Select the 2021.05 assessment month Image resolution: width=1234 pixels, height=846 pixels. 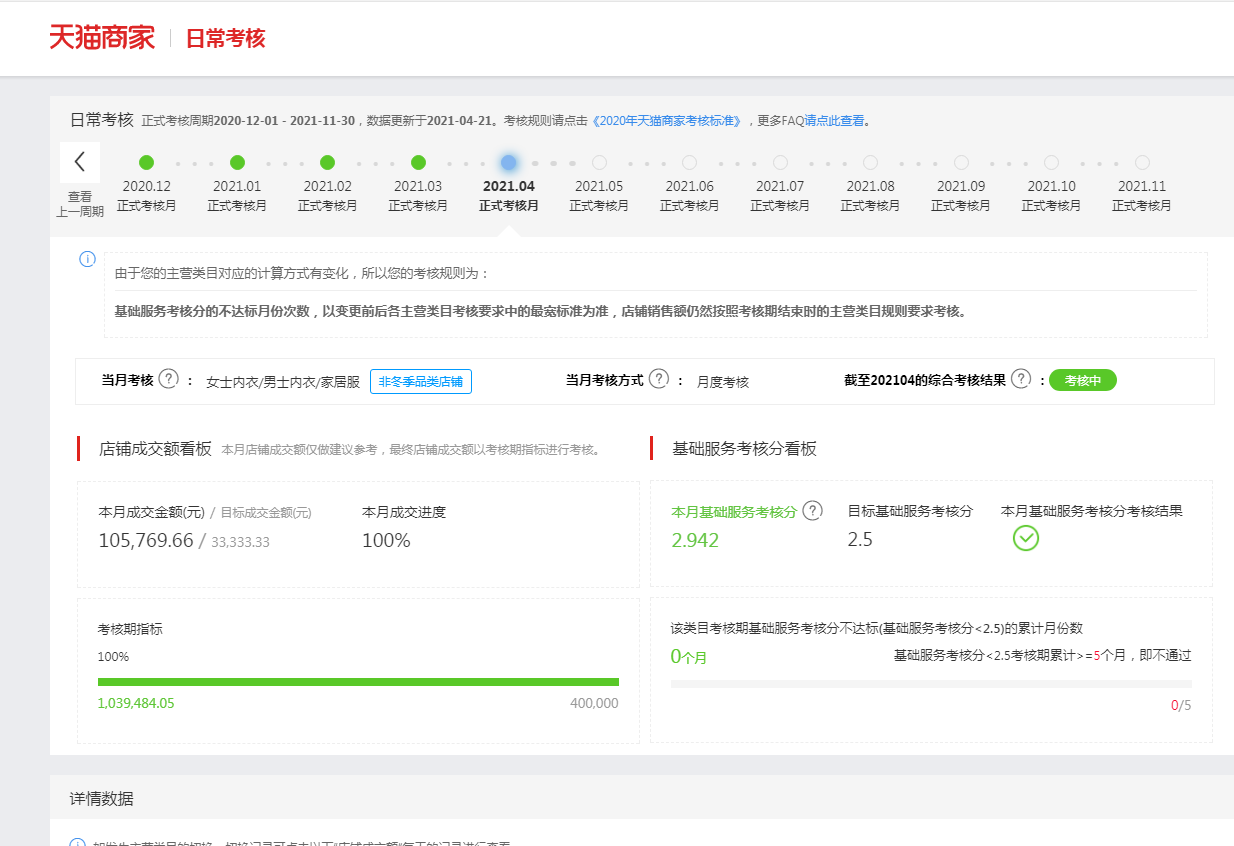(599, 195)
